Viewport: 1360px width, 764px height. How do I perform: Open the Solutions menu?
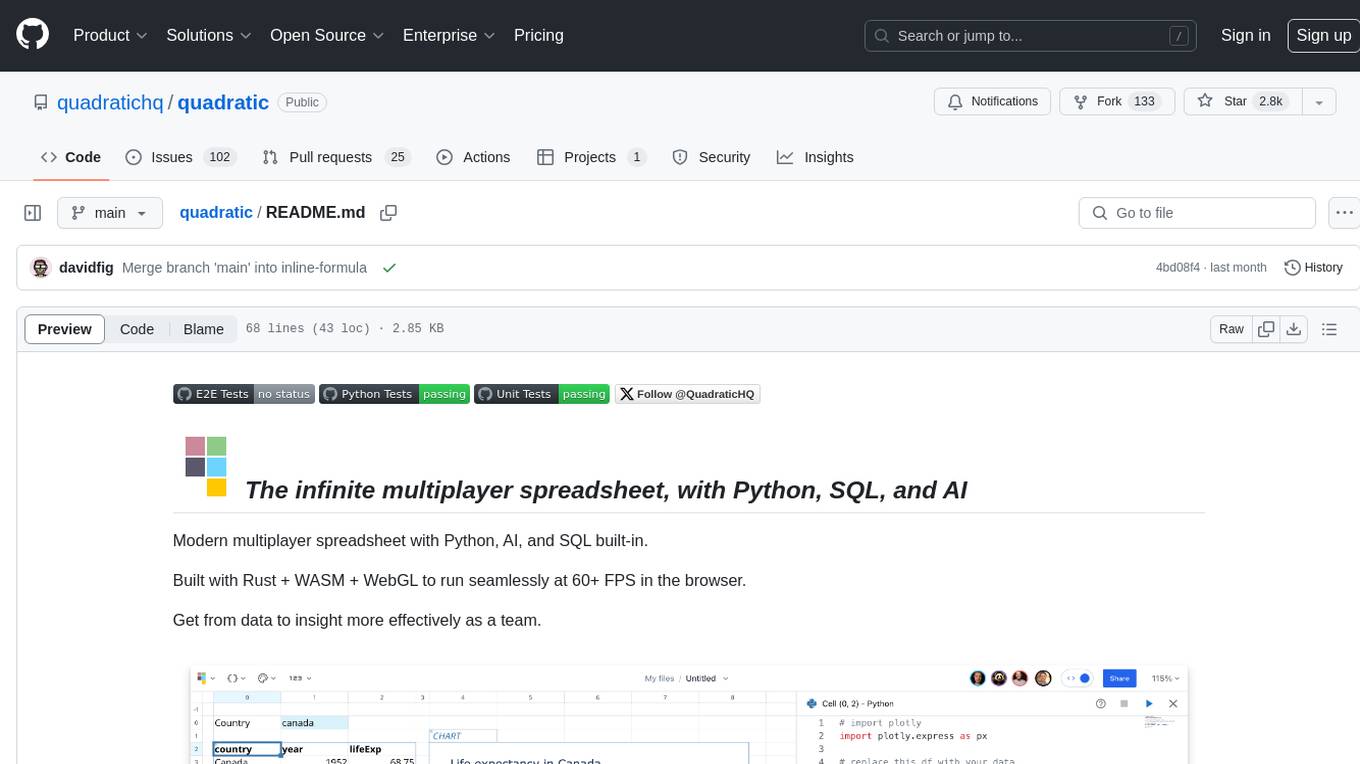tap(208, 35)
